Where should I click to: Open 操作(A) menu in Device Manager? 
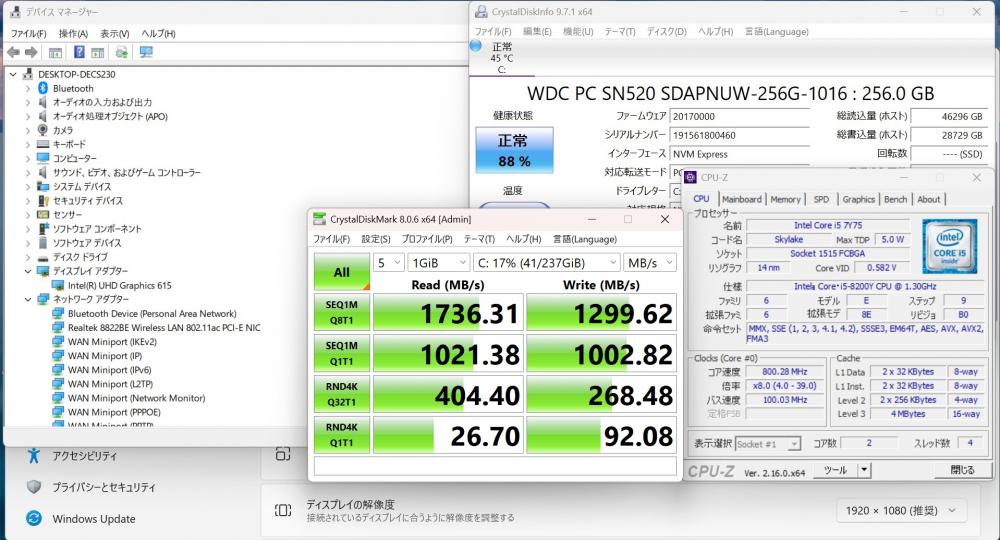[73, 34]
